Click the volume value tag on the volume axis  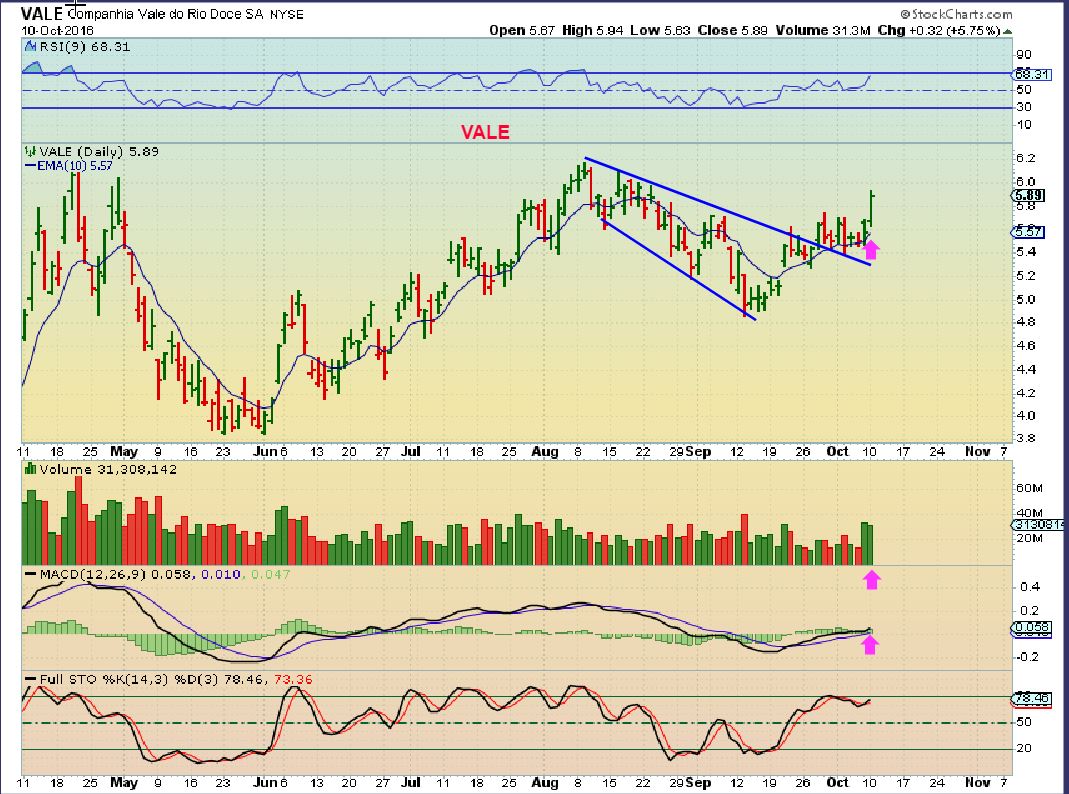tap(1039, 525)
